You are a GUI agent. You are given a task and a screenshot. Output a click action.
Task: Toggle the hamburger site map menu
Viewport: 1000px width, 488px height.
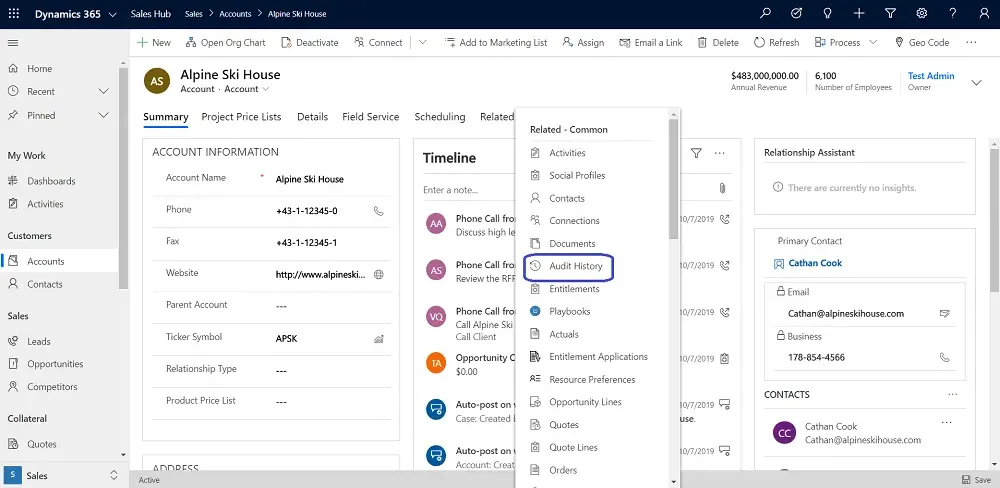point(13,43)
